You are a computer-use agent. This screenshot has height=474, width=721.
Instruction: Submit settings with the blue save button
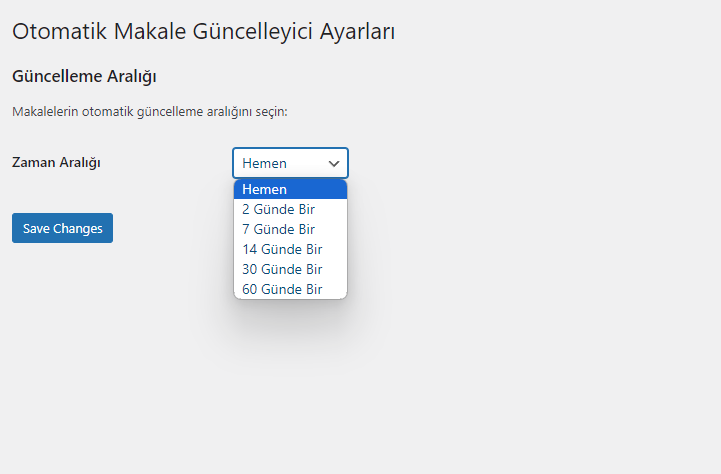(63, 228)
